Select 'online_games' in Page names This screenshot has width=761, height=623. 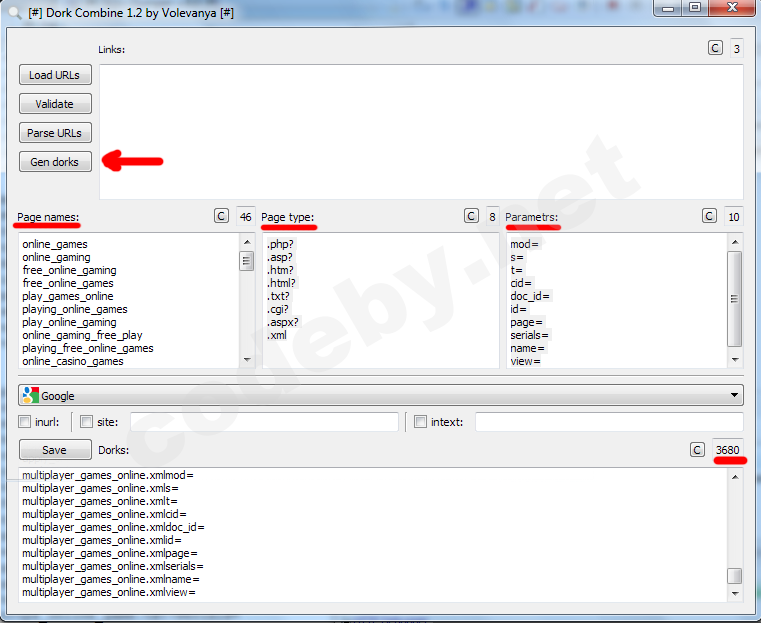(55, 244)
